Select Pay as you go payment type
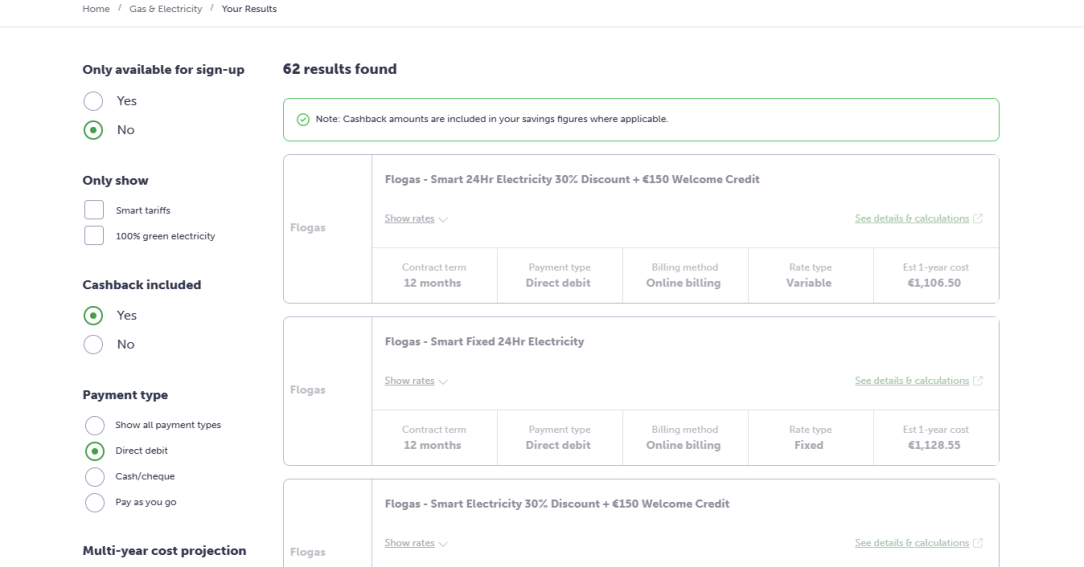Image resolution: width=1084 pixels, height=567 pixels. coord(94,502)
